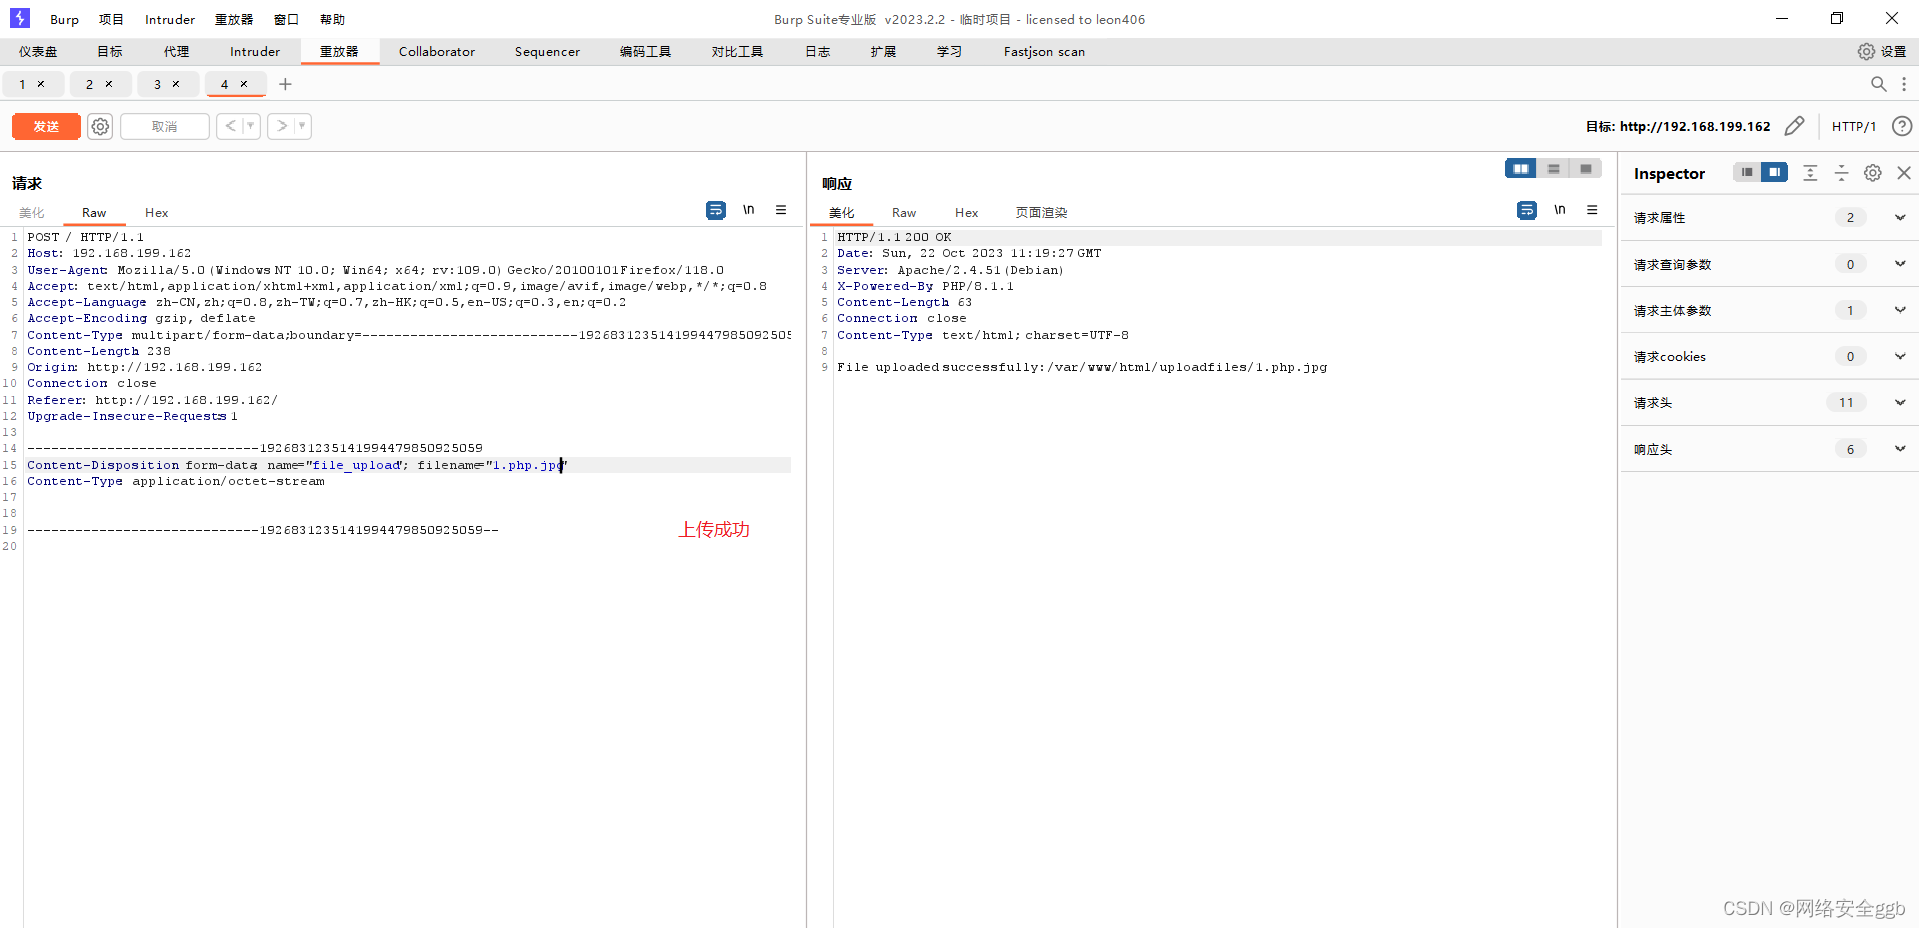Switch to the 代理 tool tab

[x=176, y=51]
